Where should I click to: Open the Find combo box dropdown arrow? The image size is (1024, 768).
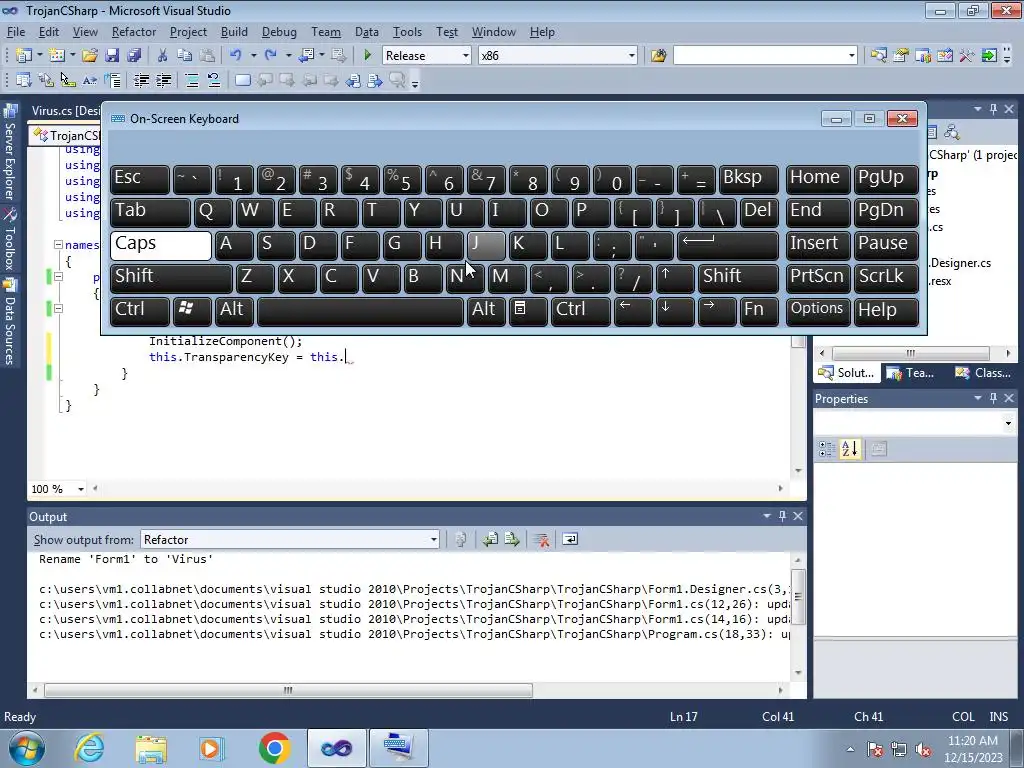(x=852, y=56)
